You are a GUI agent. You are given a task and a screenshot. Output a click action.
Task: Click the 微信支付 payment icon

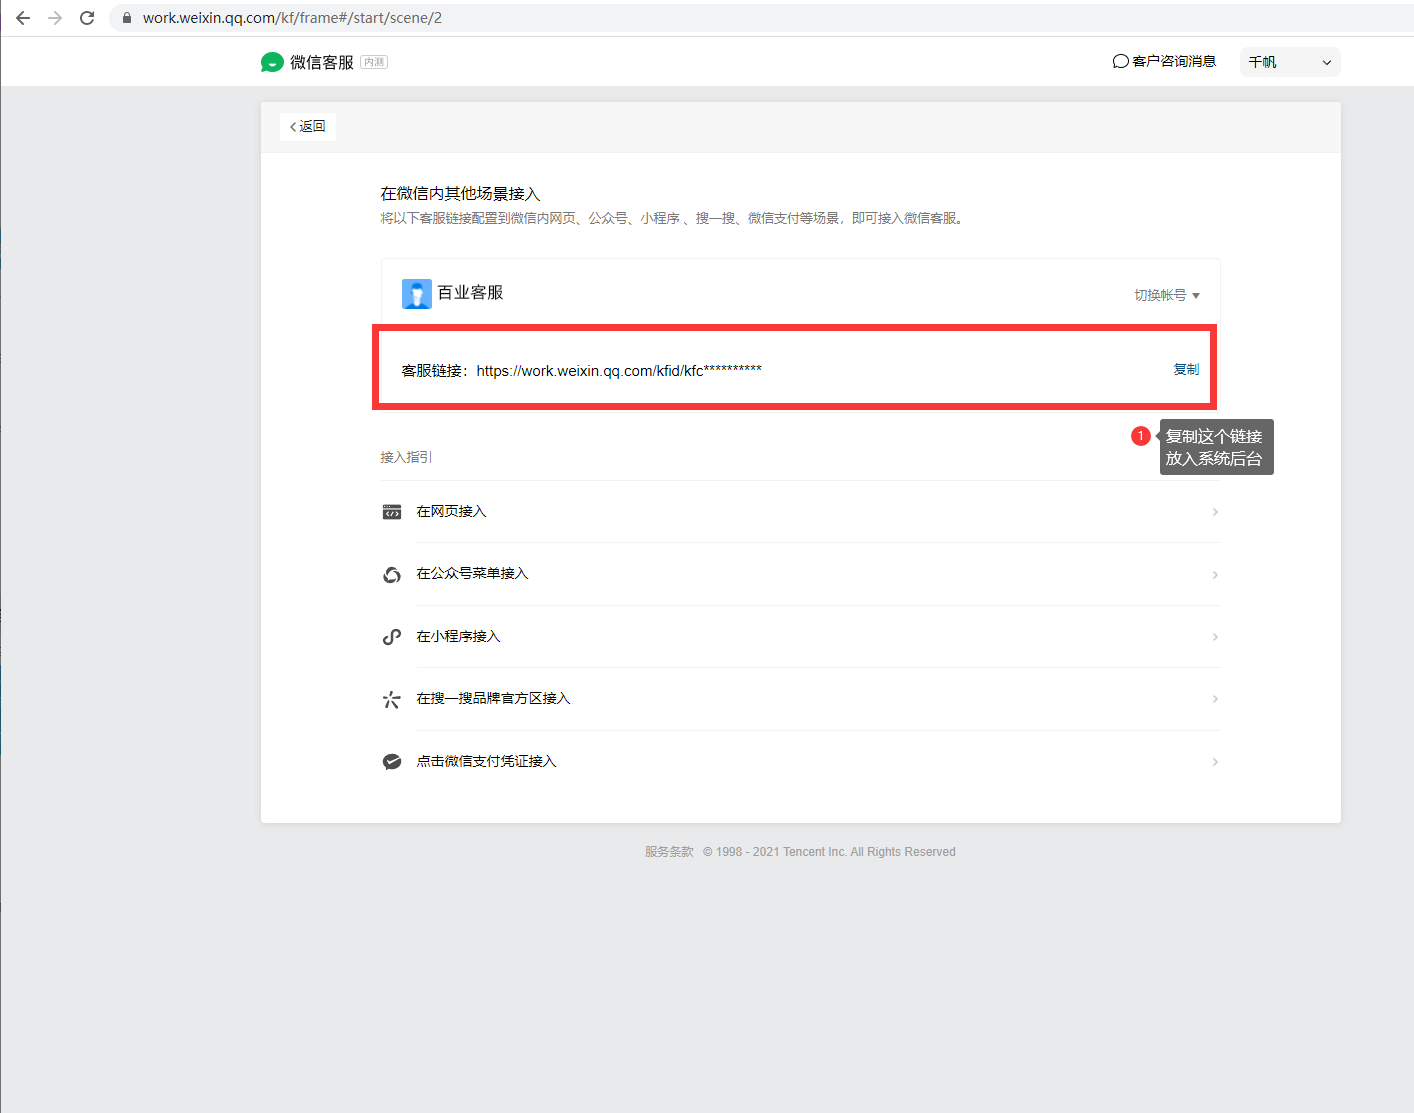click(392, 762)
